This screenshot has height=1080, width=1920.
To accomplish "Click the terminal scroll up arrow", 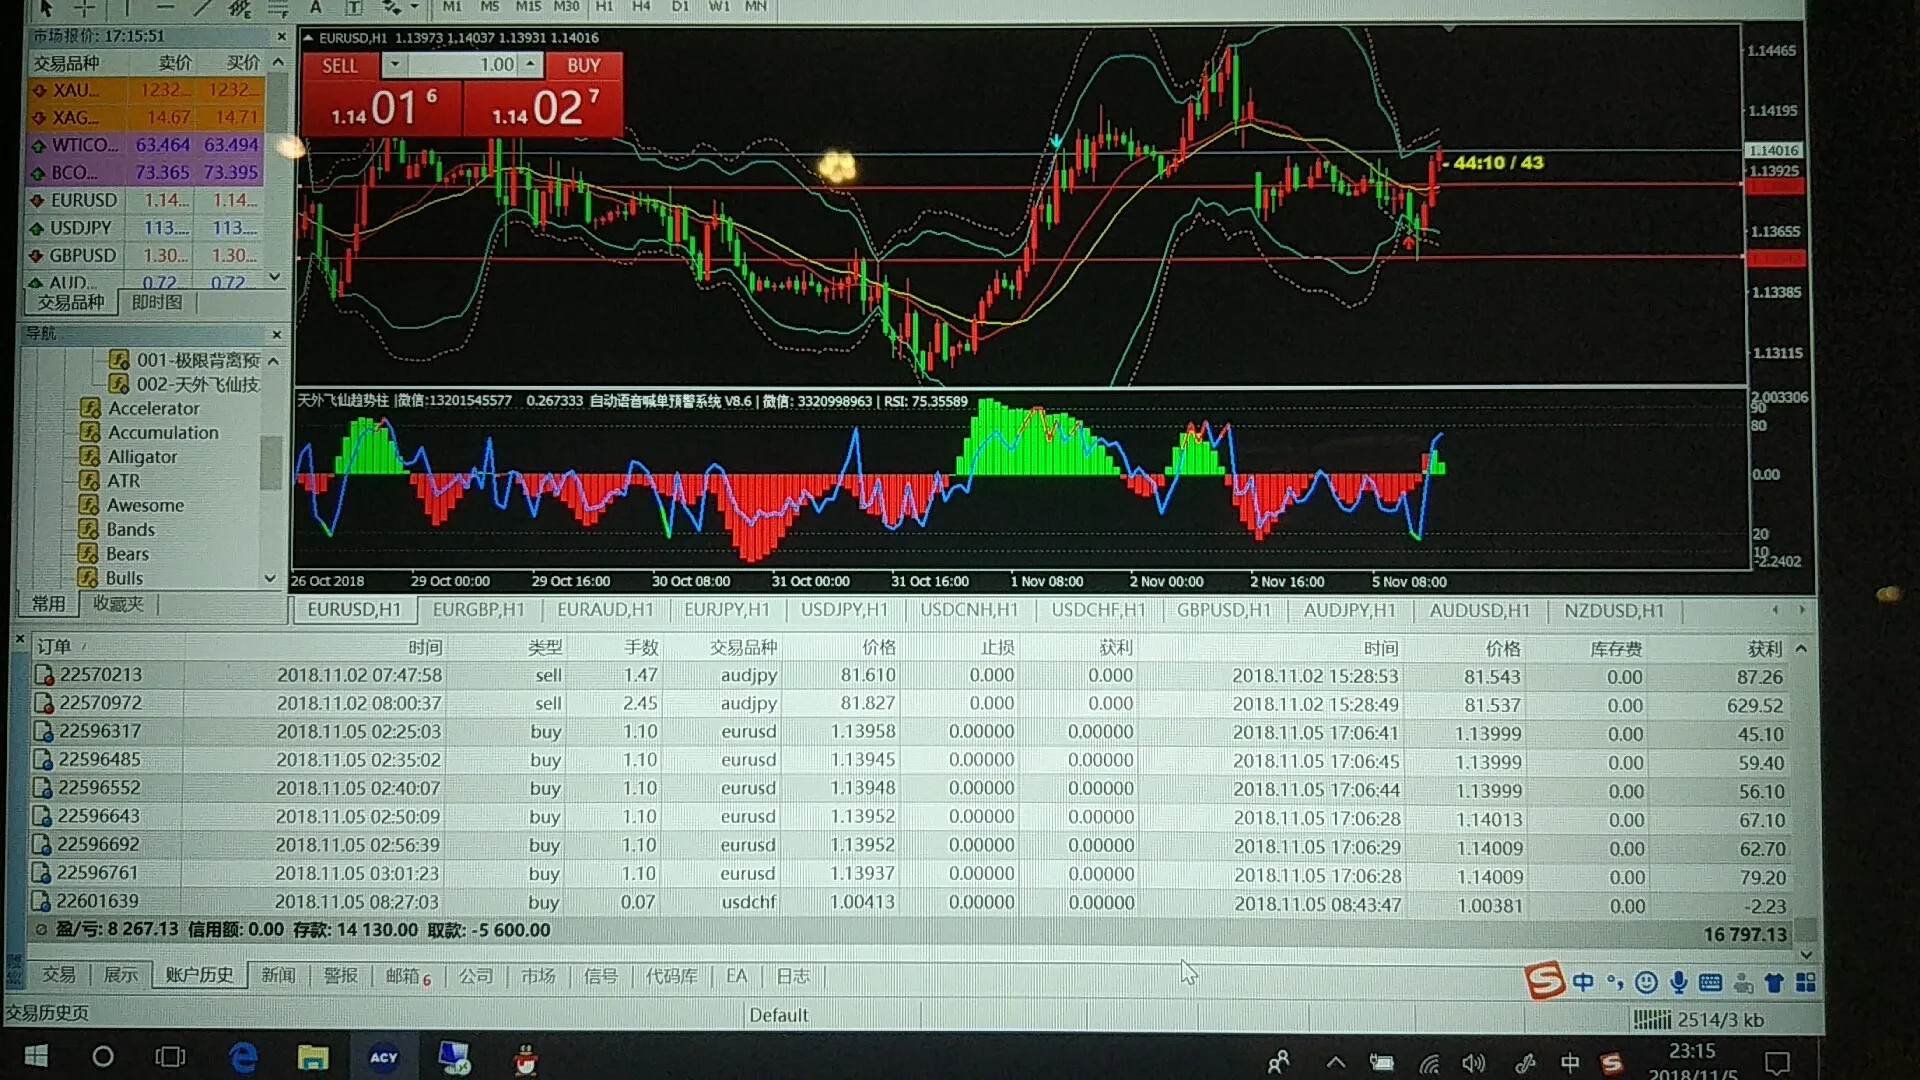I will coord(1801,649).
